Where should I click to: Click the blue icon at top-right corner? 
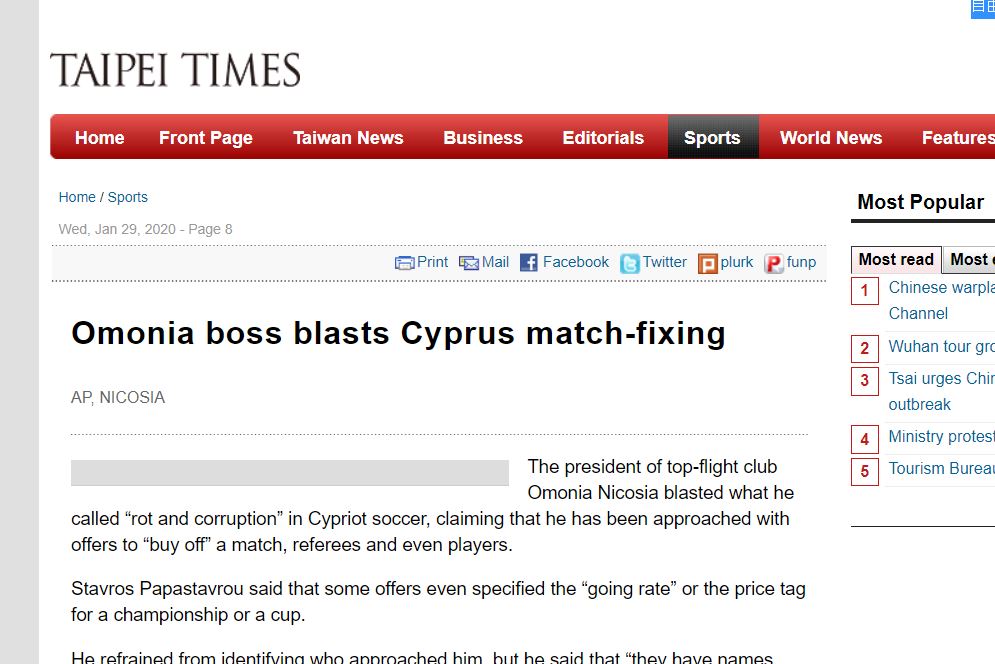pyautogui.click(x=982, y=9)
